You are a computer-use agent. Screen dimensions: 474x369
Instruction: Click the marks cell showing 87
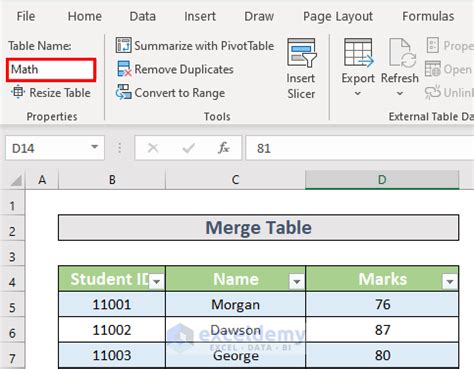382,329
